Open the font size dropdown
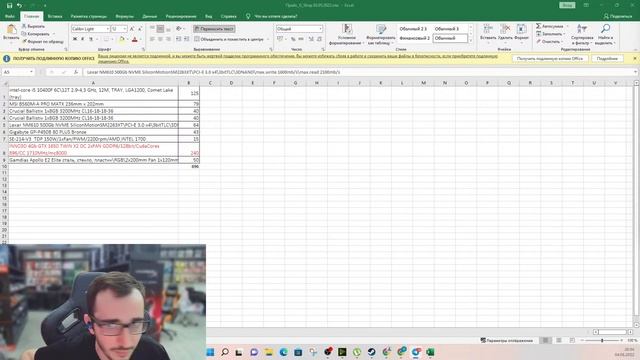640x360 pixels. pos(124,29)
